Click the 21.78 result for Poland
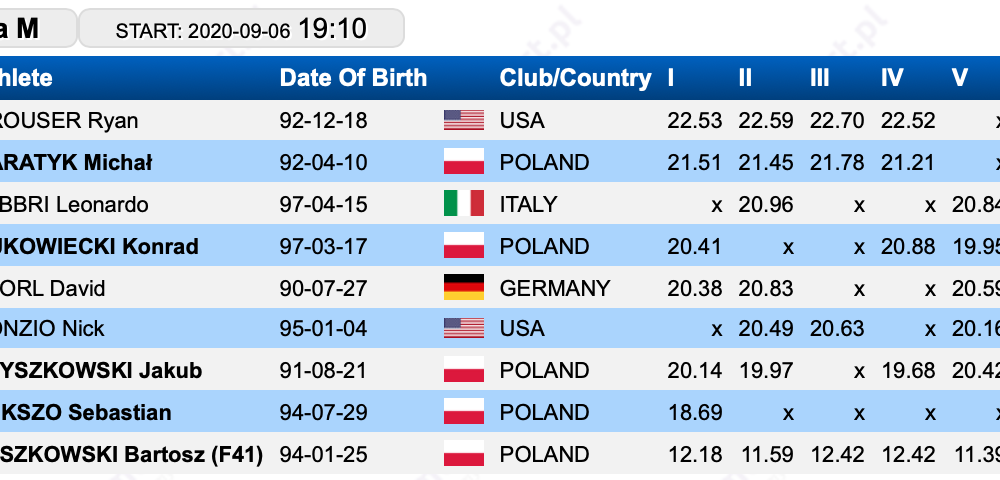1000x480 pixels. [x=837, y=163]
